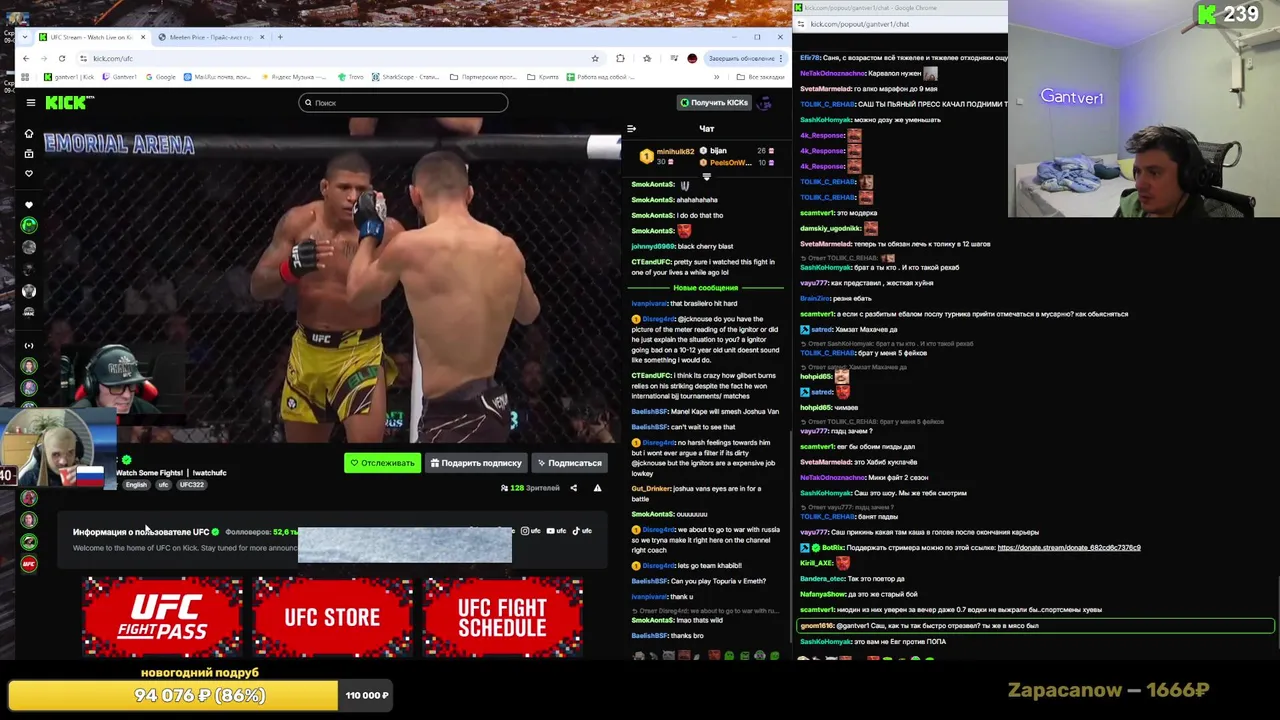Open the Завершить обновление Chrome menu

(x=746, y=58)
